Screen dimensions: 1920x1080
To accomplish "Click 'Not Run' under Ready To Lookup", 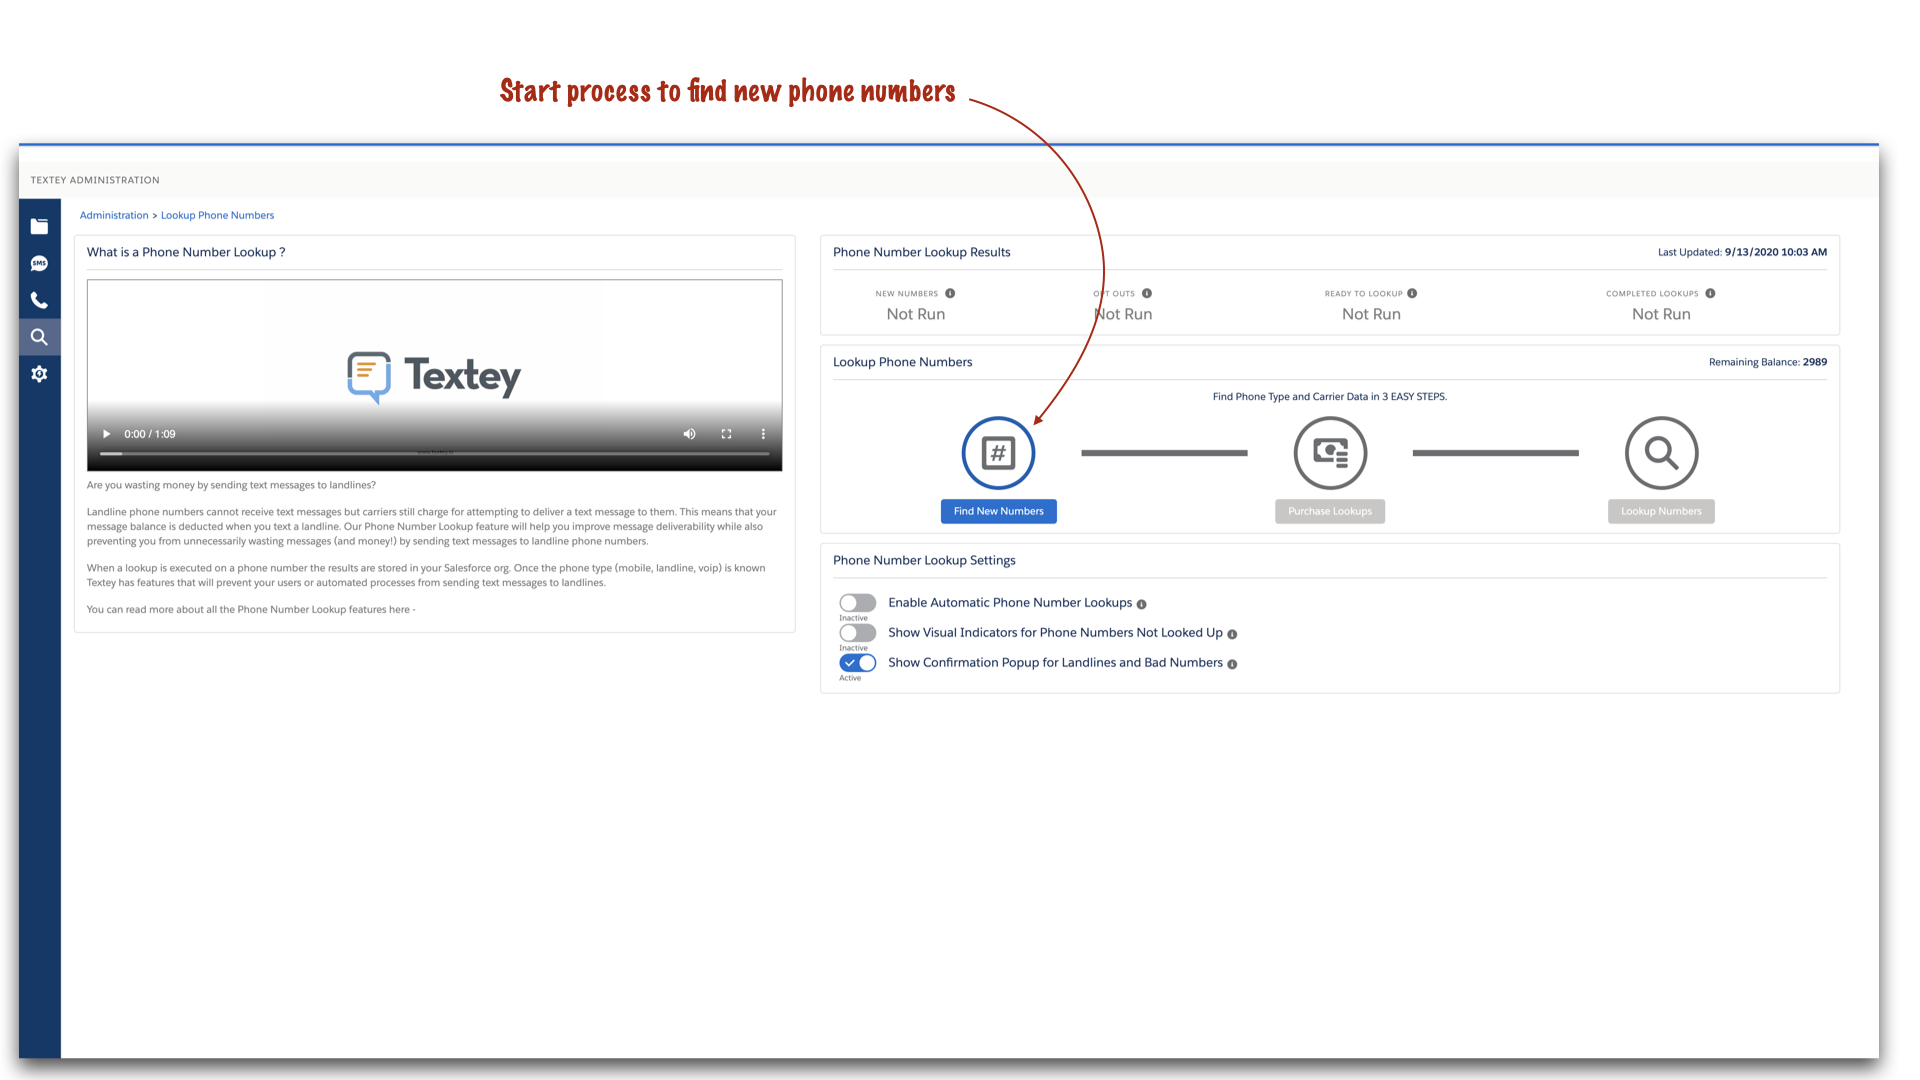I will 1371,314.
